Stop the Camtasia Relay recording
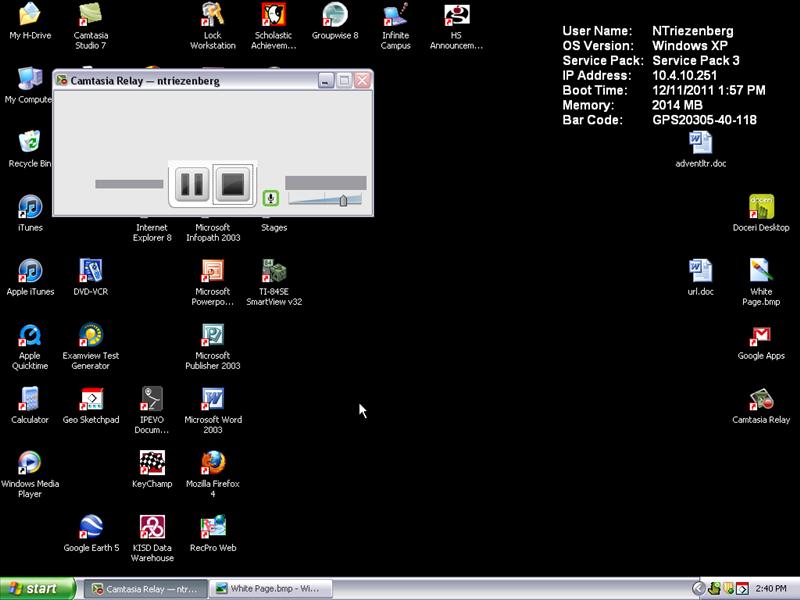 point(233,184)
